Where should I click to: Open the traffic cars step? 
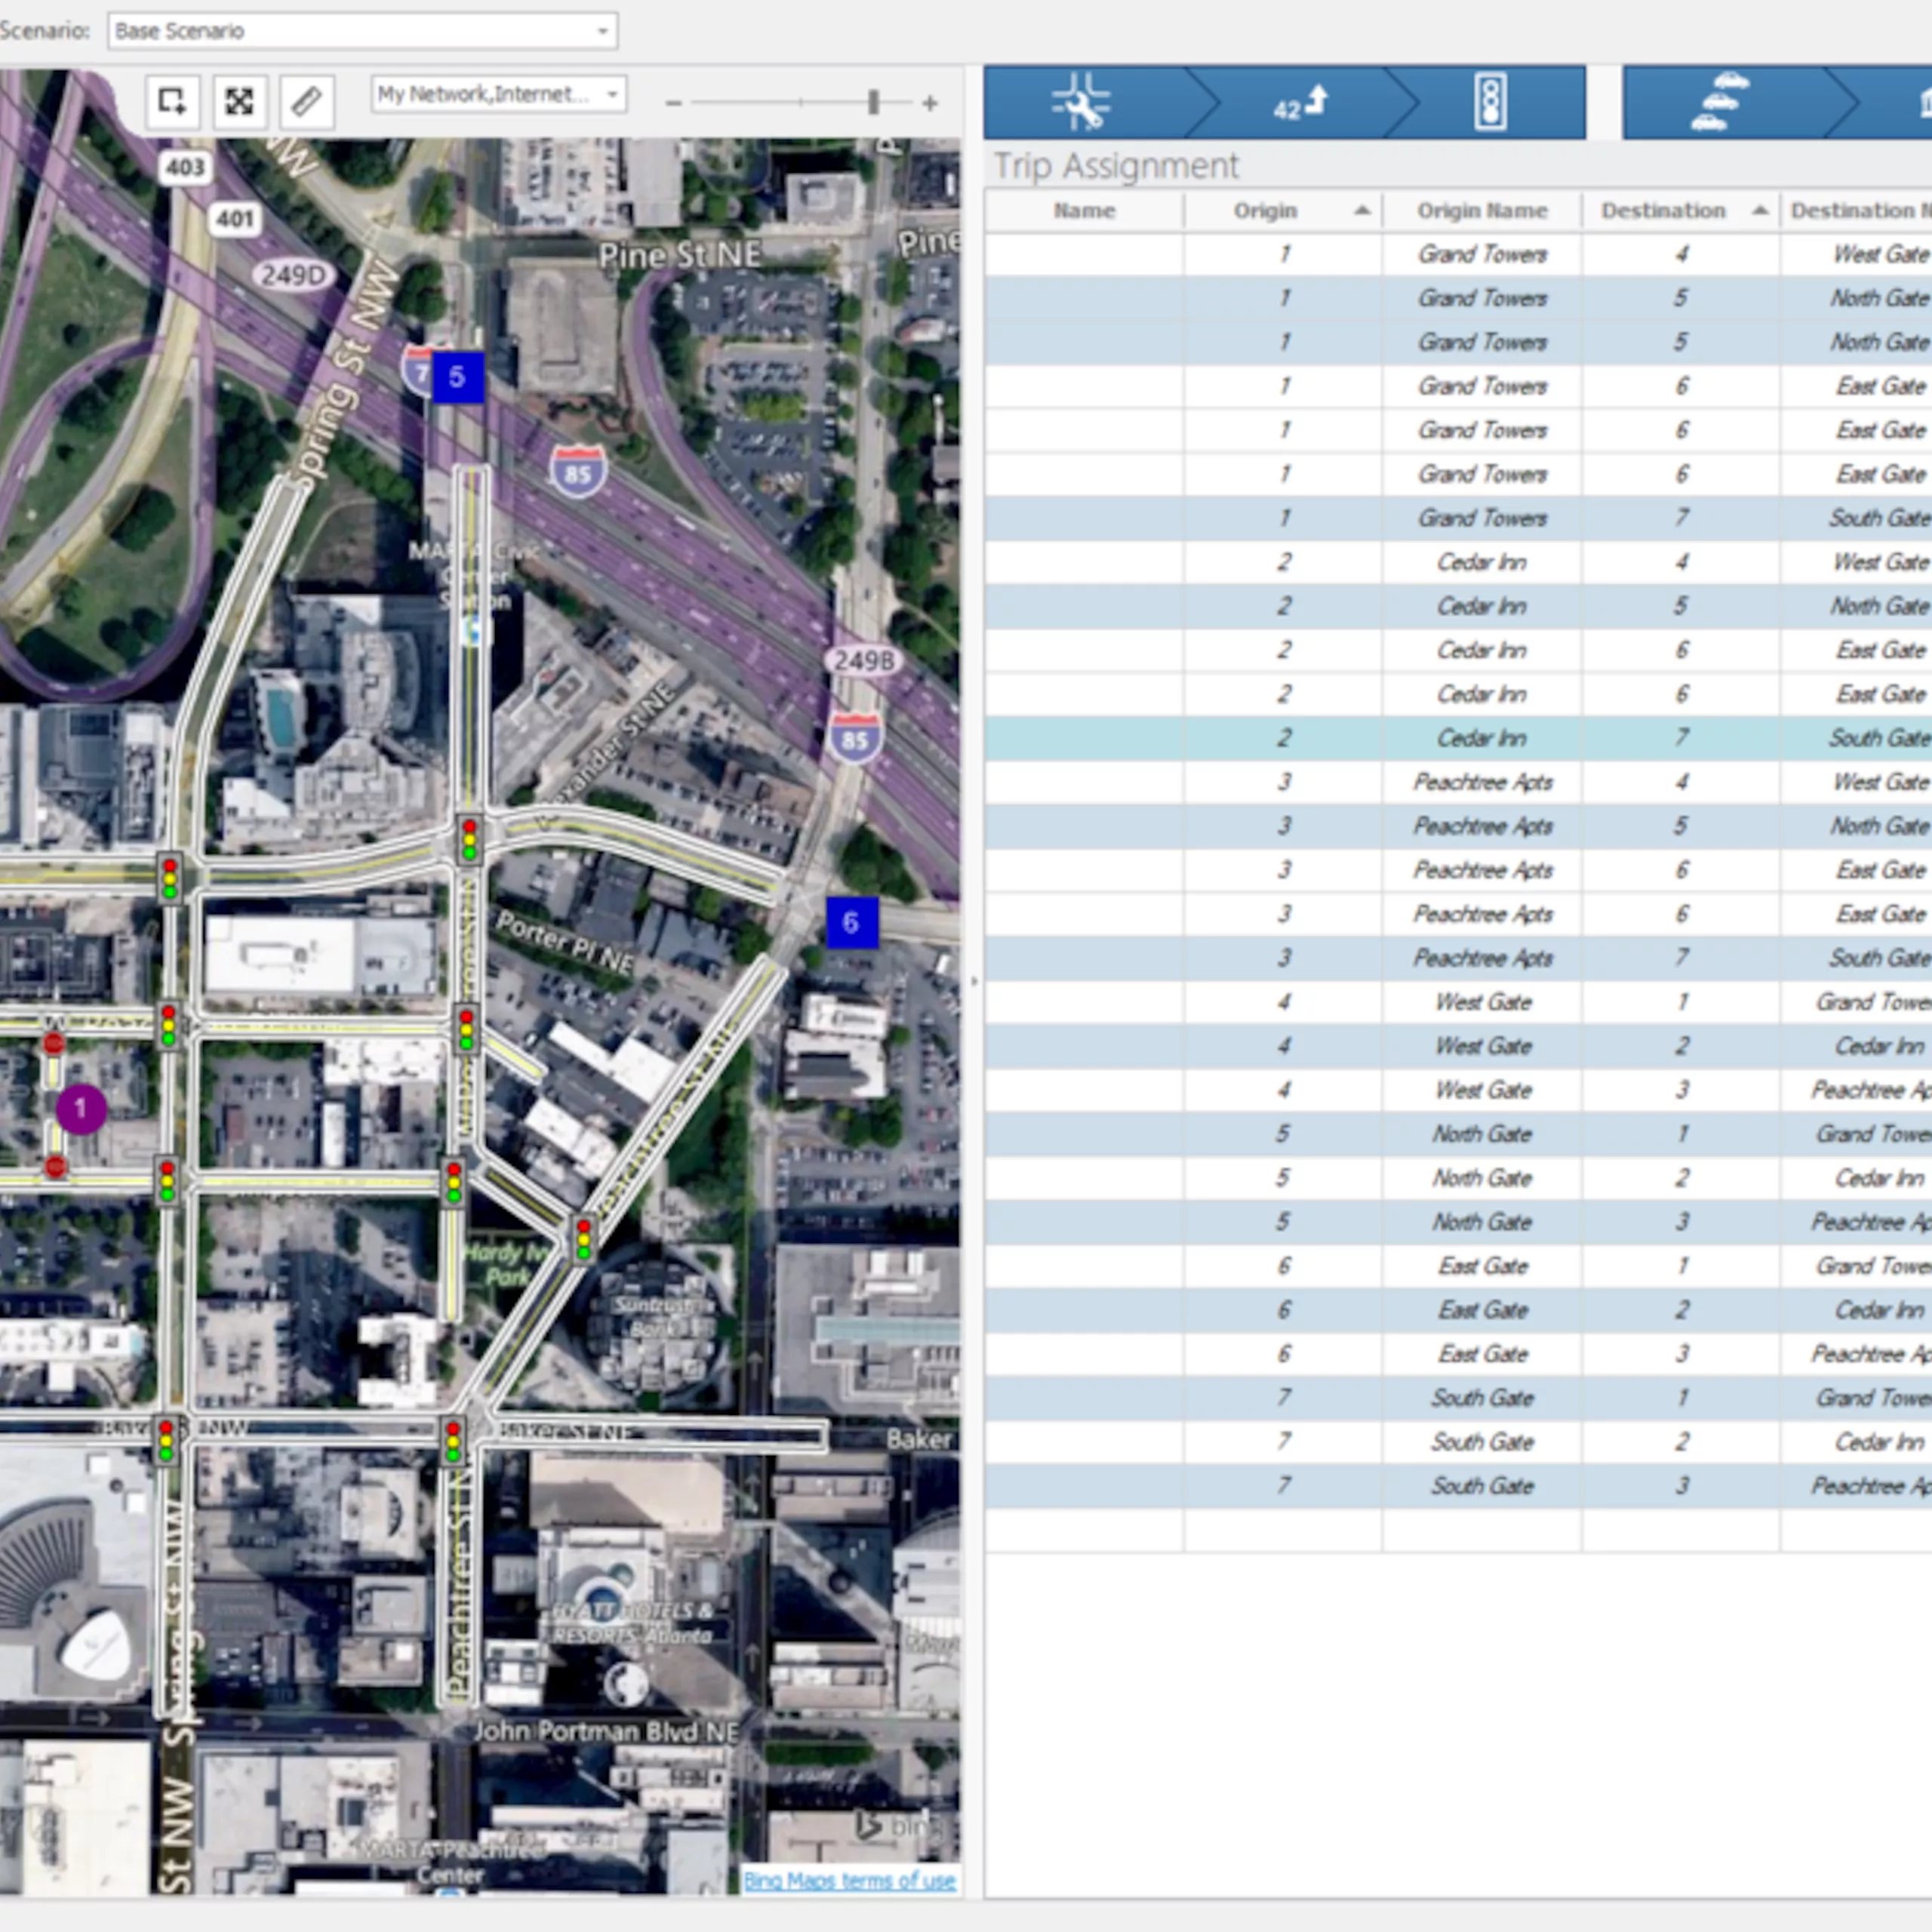pyautogui.click(x=1719, y=102)
